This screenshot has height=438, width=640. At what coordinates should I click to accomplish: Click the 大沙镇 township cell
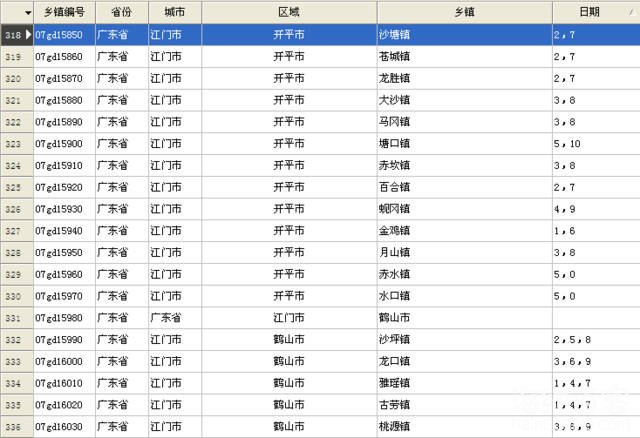[464, 100]
